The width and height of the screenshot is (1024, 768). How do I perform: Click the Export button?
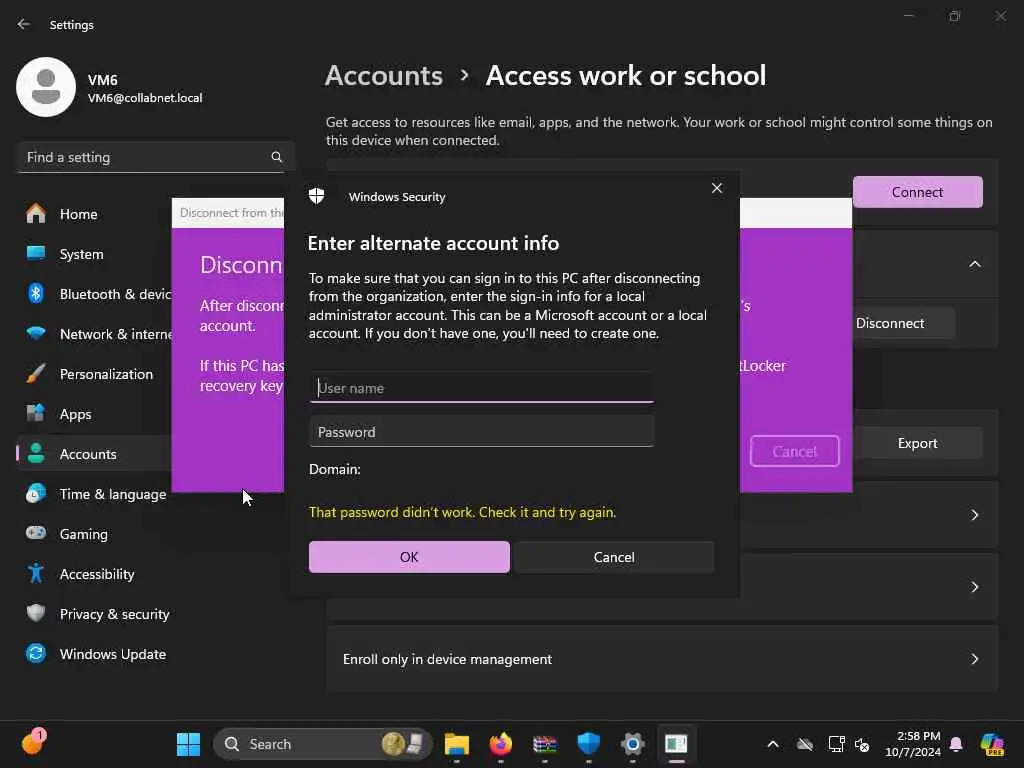tap(917, 443)
